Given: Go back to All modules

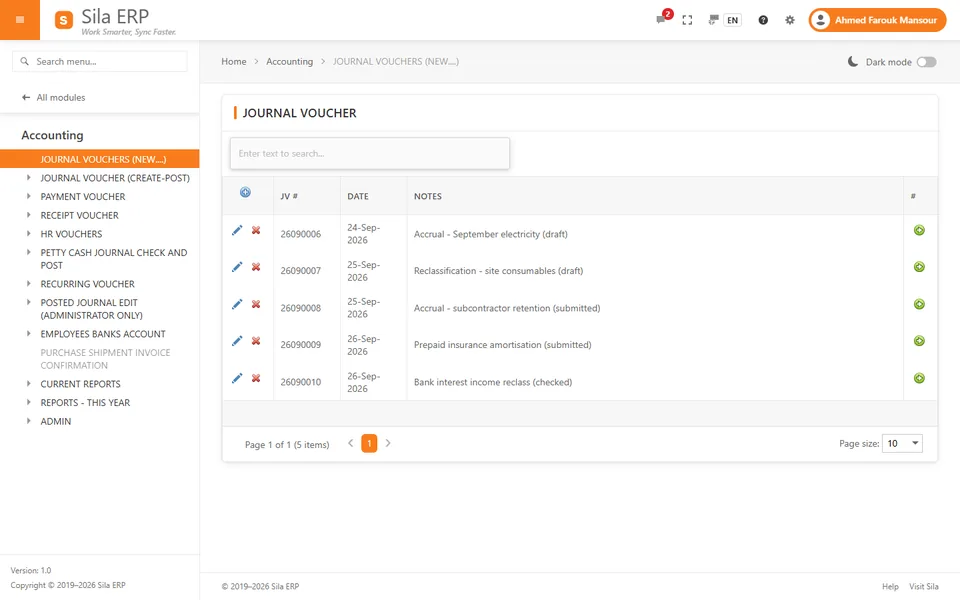Looking at the screenshot, I should pos(54,97).
